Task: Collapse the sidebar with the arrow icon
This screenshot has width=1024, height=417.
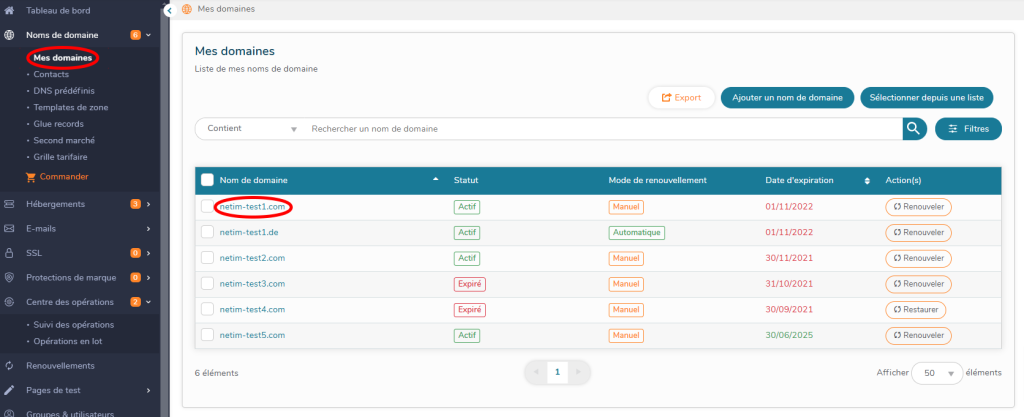Action: pos(168,10)
